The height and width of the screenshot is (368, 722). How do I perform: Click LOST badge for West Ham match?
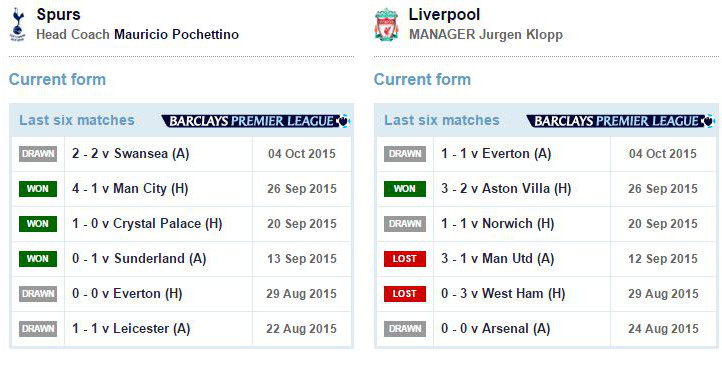click(x=405, y=294)
